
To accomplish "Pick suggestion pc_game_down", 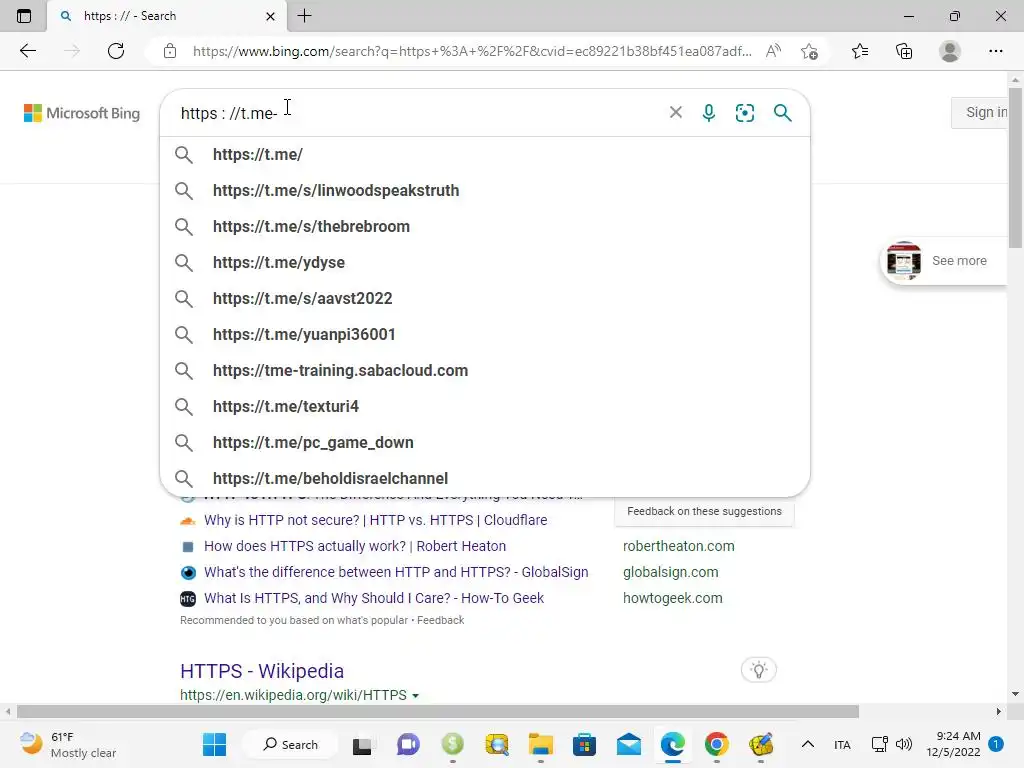I will click(485, 442).
